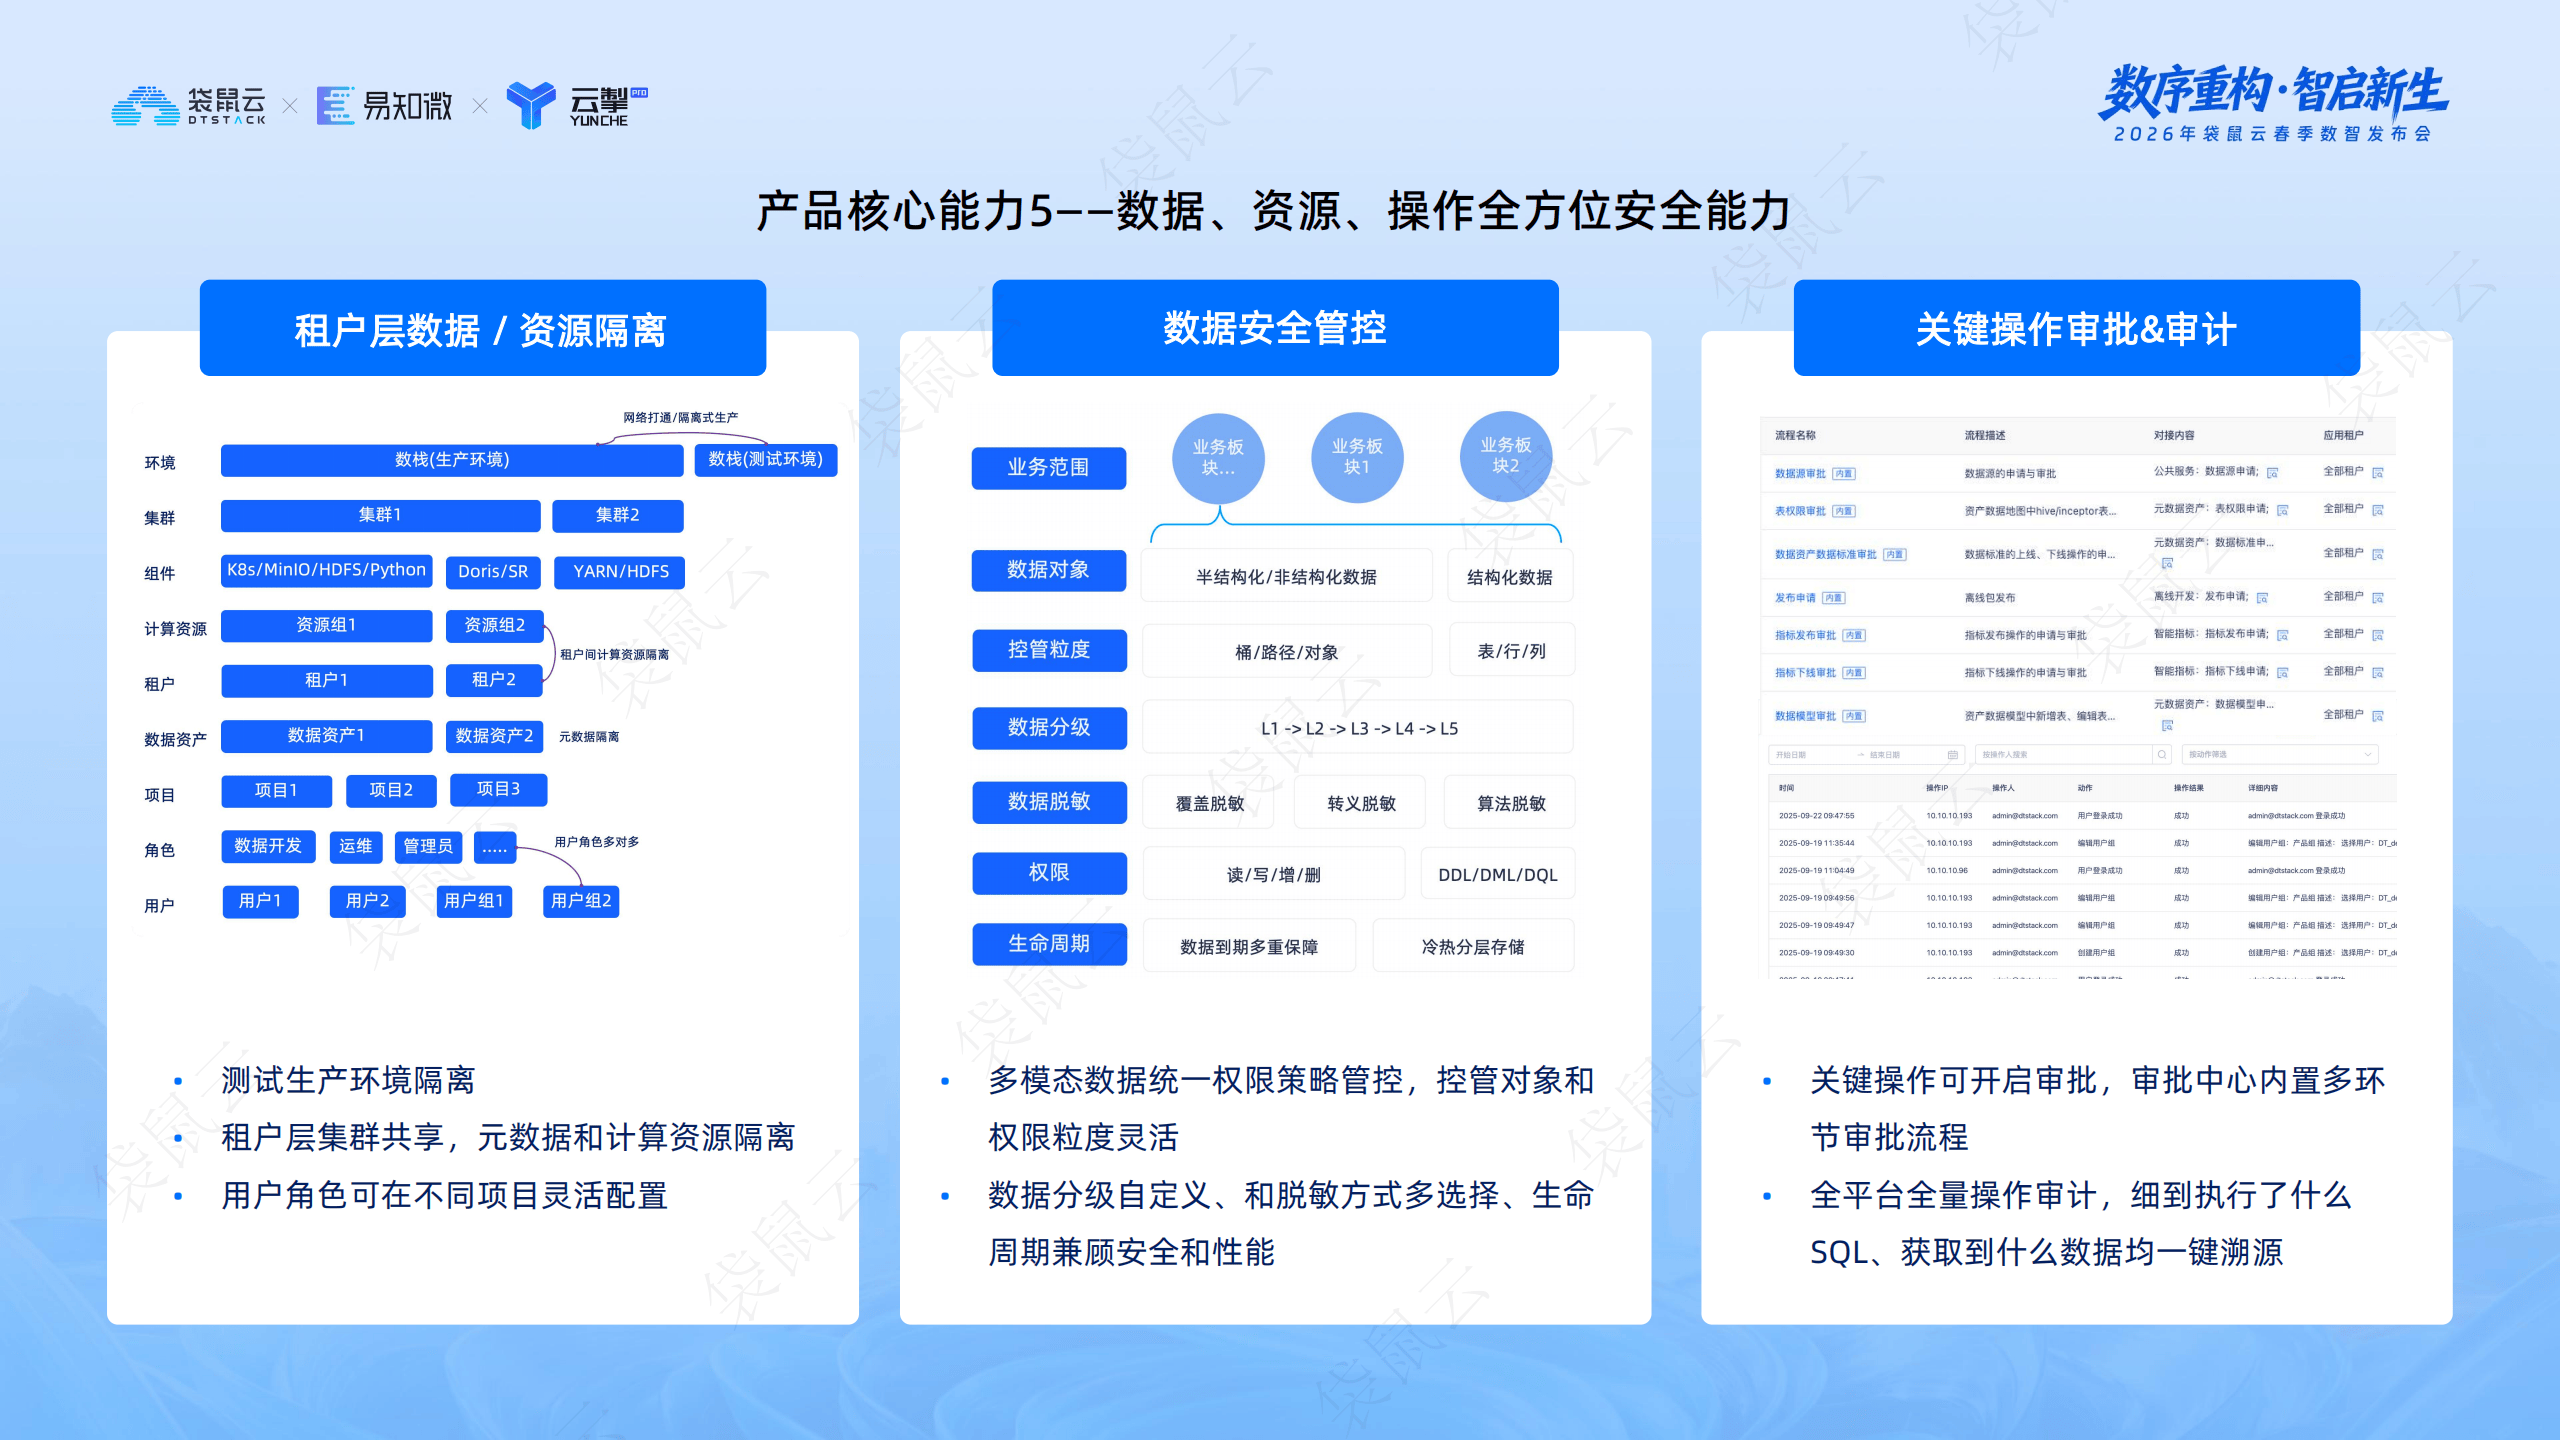Click the 操作IP column header
Image resolution: width=2560 pixels, height=1440 pixels.
point(1937,788)
